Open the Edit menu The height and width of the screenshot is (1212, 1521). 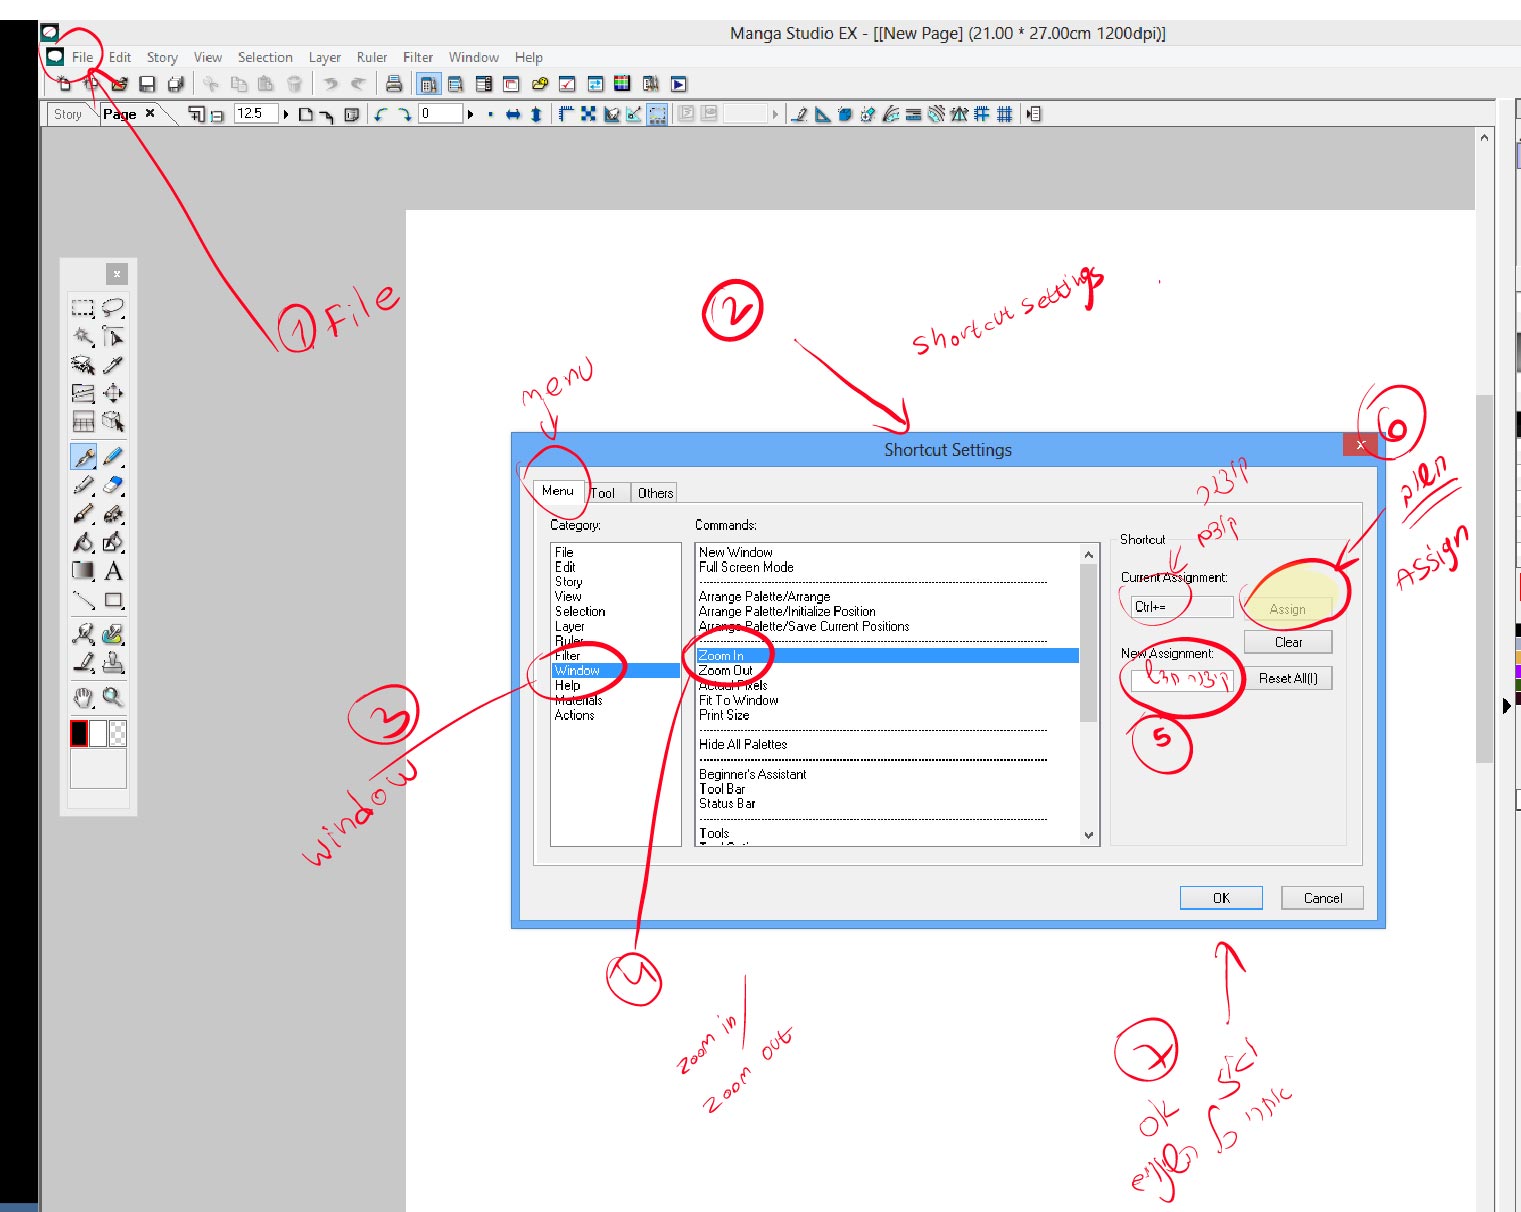click(120, 57)
